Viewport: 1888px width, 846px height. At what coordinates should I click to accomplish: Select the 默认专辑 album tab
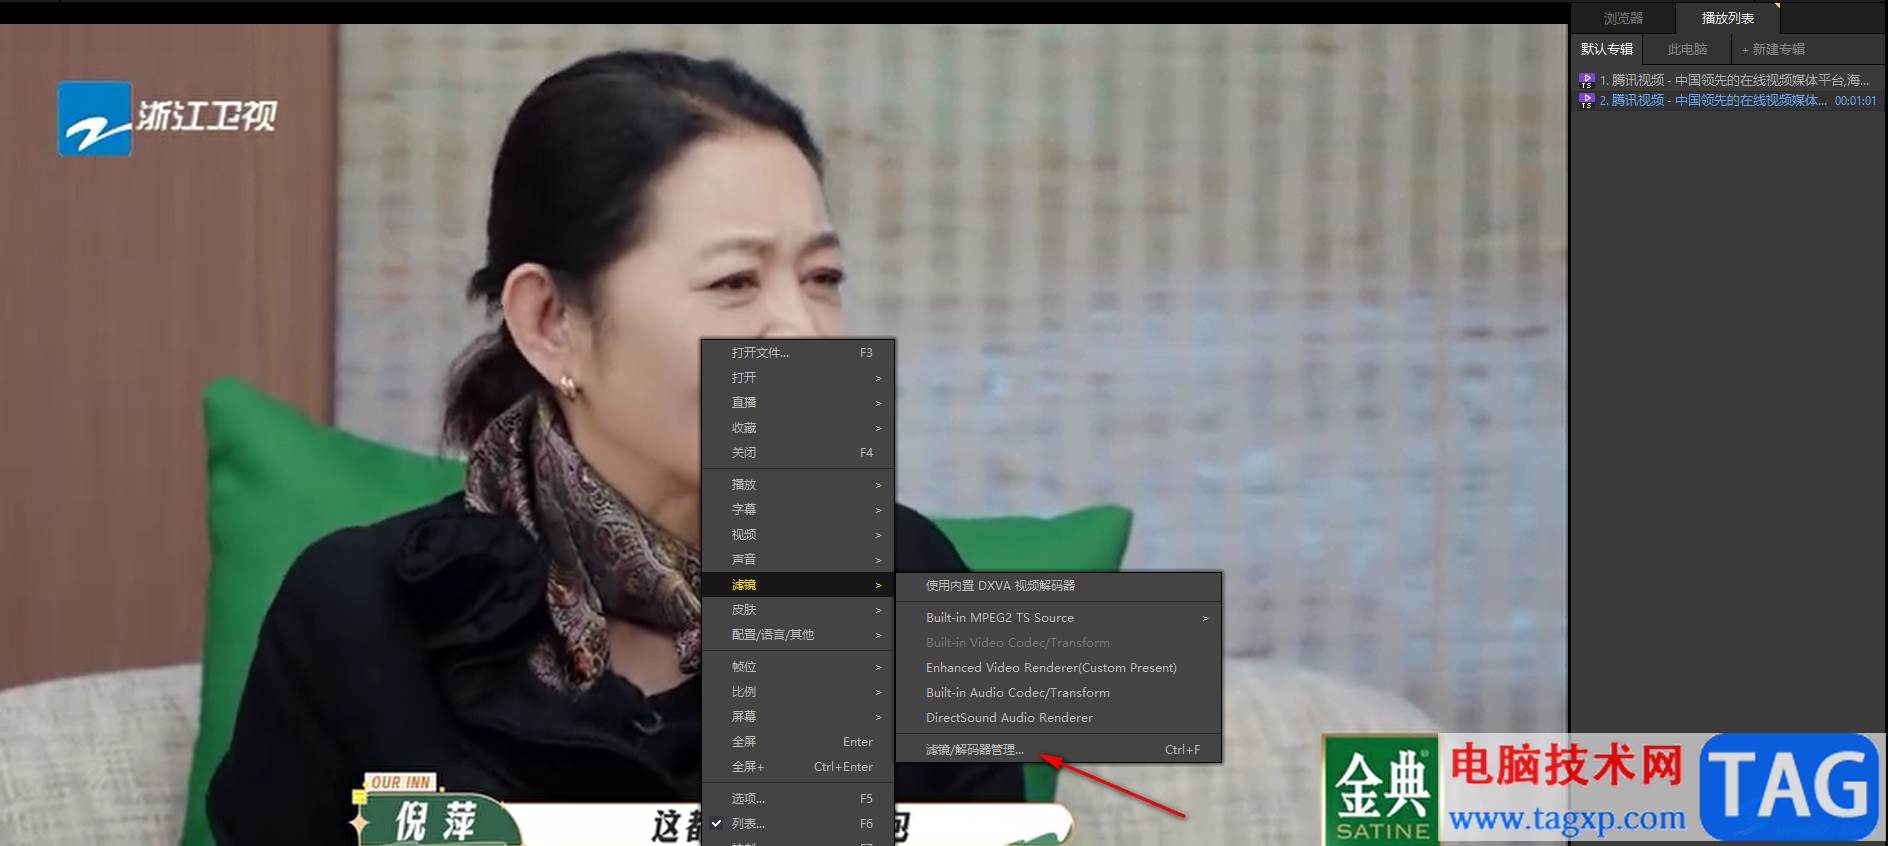click(x=1607, y=49)
